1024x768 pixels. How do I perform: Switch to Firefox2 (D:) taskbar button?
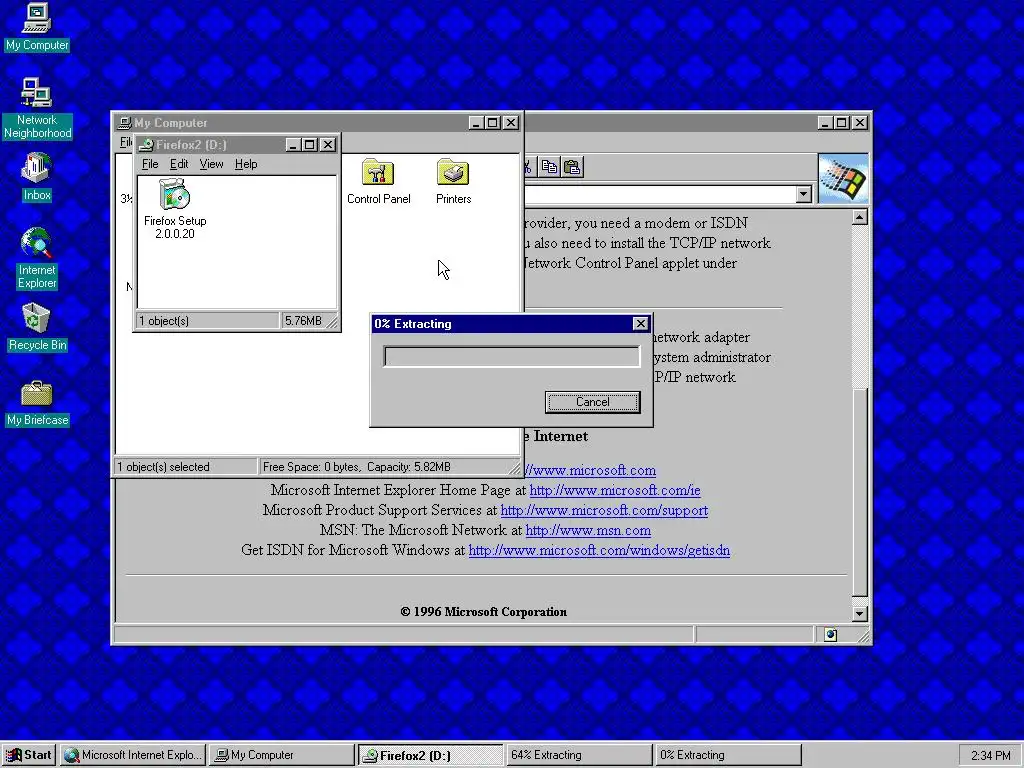(430, 755)
